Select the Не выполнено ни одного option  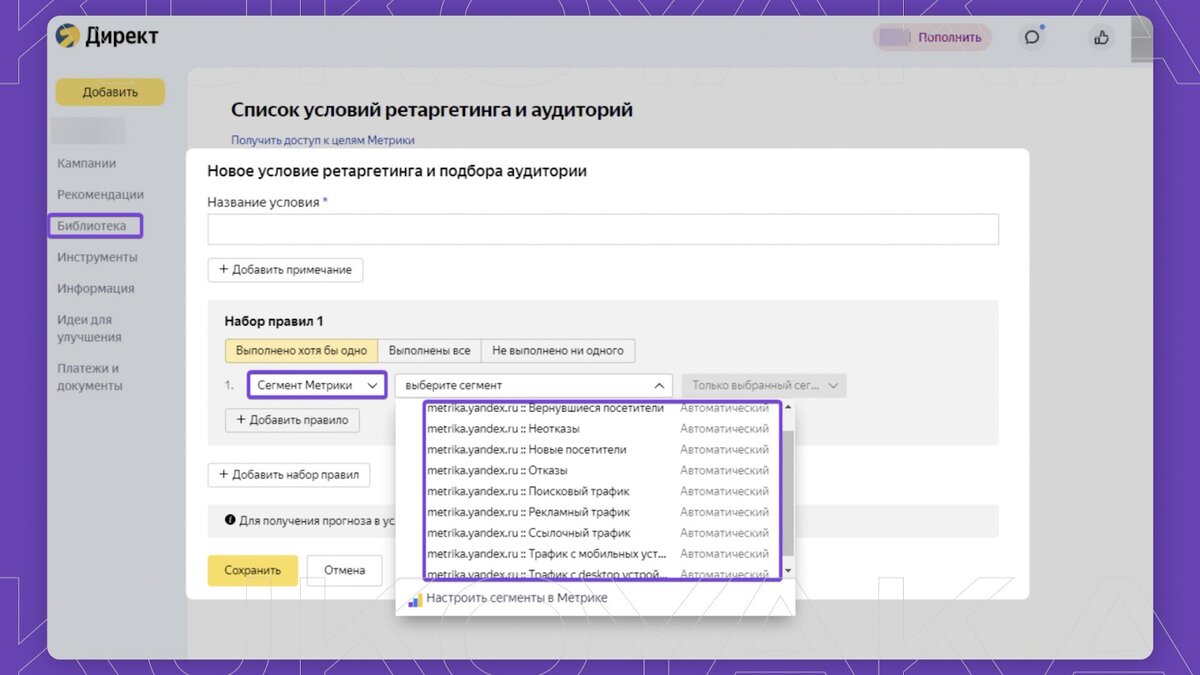click(x=557, y=351)
